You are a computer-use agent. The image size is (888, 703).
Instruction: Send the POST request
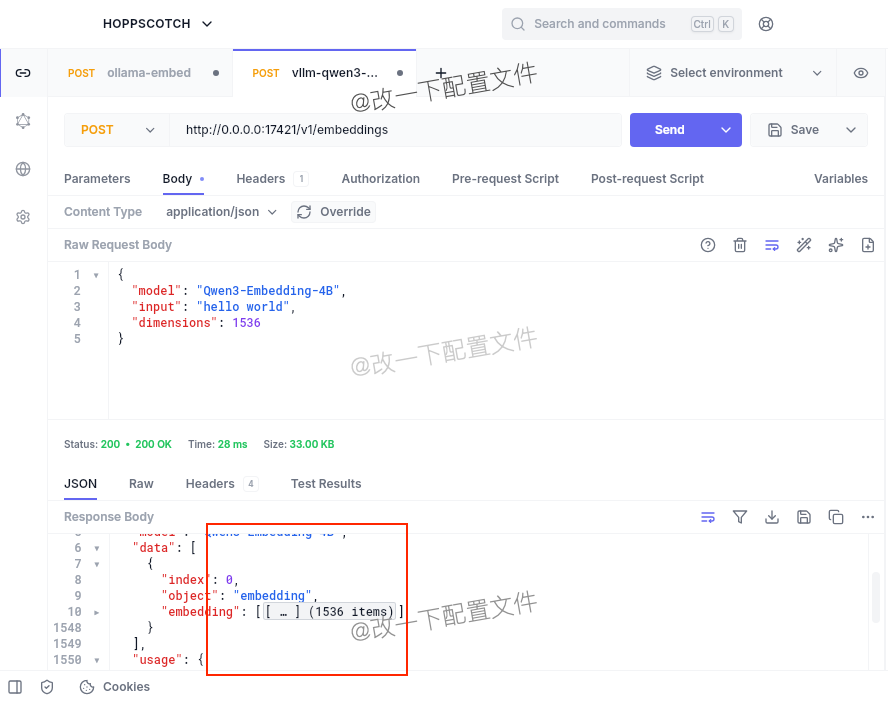point(670,130)
